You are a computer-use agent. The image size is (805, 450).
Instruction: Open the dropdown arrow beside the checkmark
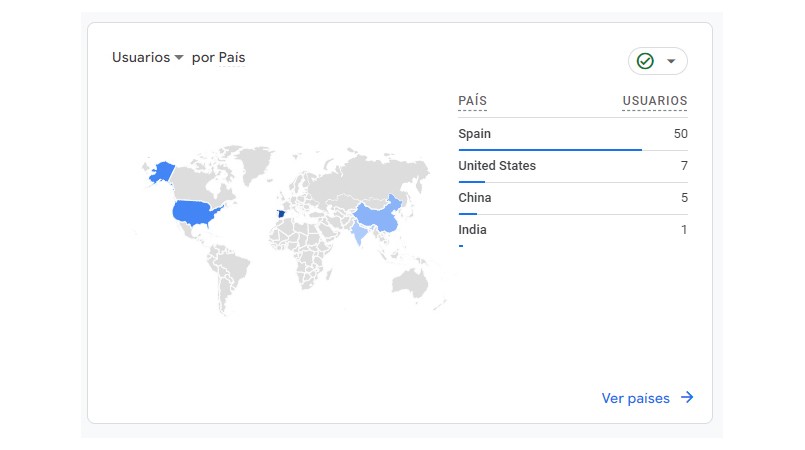(671, 61)
